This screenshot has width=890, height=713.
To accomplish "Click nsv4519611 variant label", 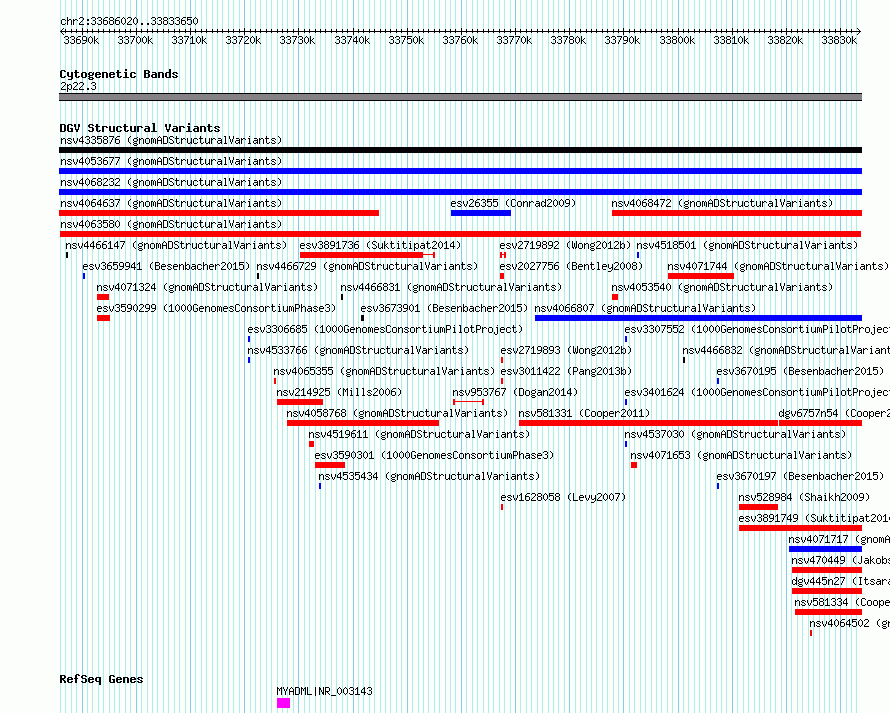I will (x=419, y=434).
